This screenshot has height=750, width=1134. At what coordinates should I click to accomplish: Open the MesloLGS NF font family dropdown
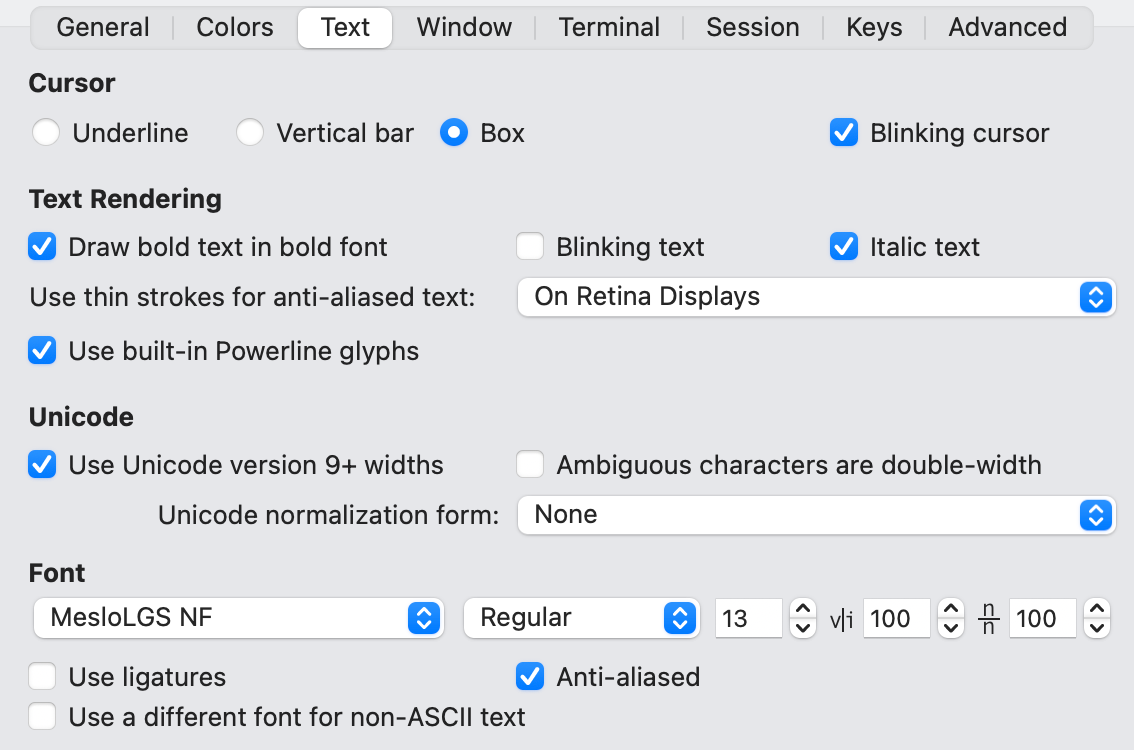pyautogui.click(x=237, y=618)
